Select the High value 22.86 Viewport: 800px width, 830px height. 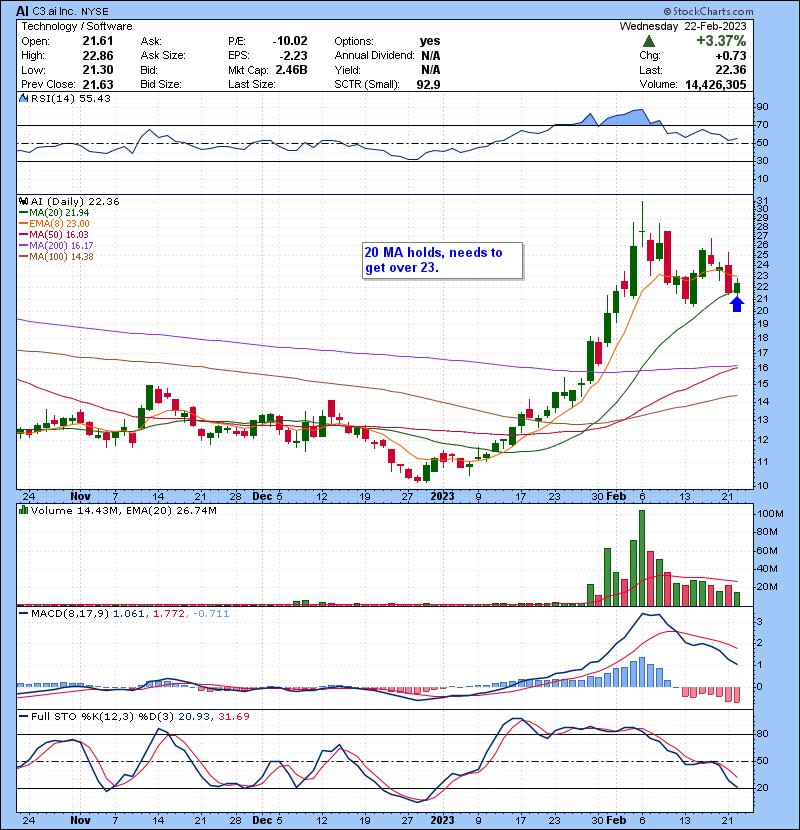[98, 55]
